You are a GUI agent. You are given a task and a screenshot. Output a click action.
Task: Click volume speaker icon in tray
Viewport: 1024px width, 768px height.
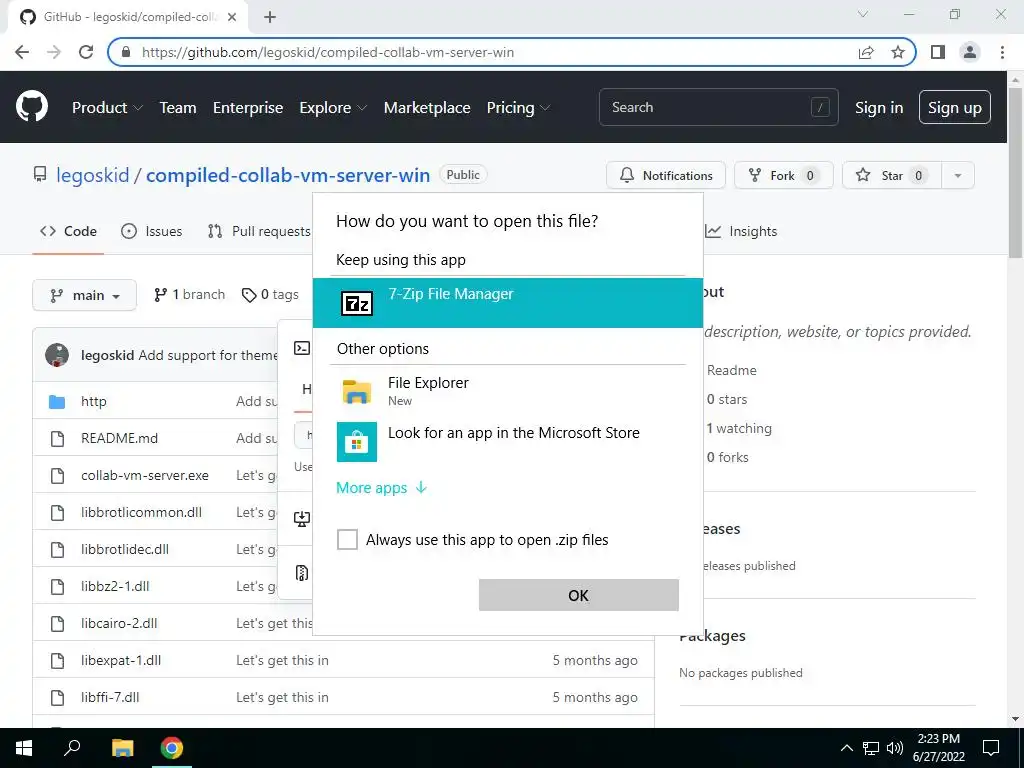(x=895, y=748)
